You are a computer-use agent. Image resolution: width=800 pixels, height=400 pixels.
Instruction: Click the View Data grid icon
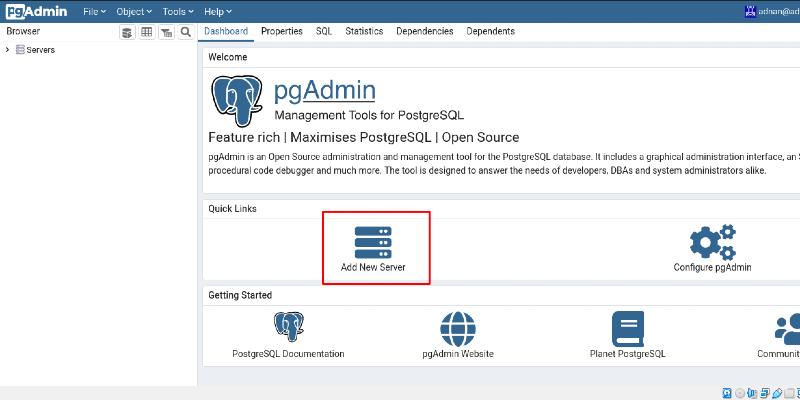click(x=147, y=32)
